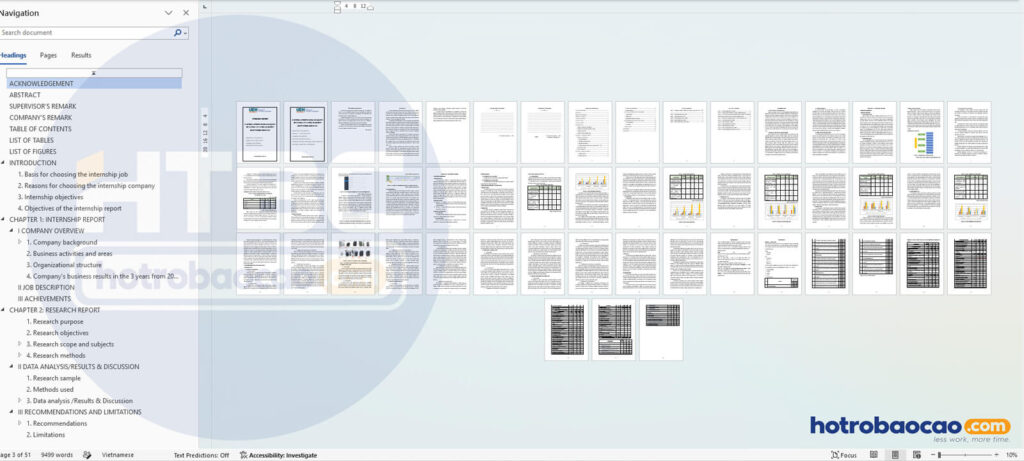Open search options dropdown arrow beside magnifier
This screenshot has height=461, width=1024.
185,33
